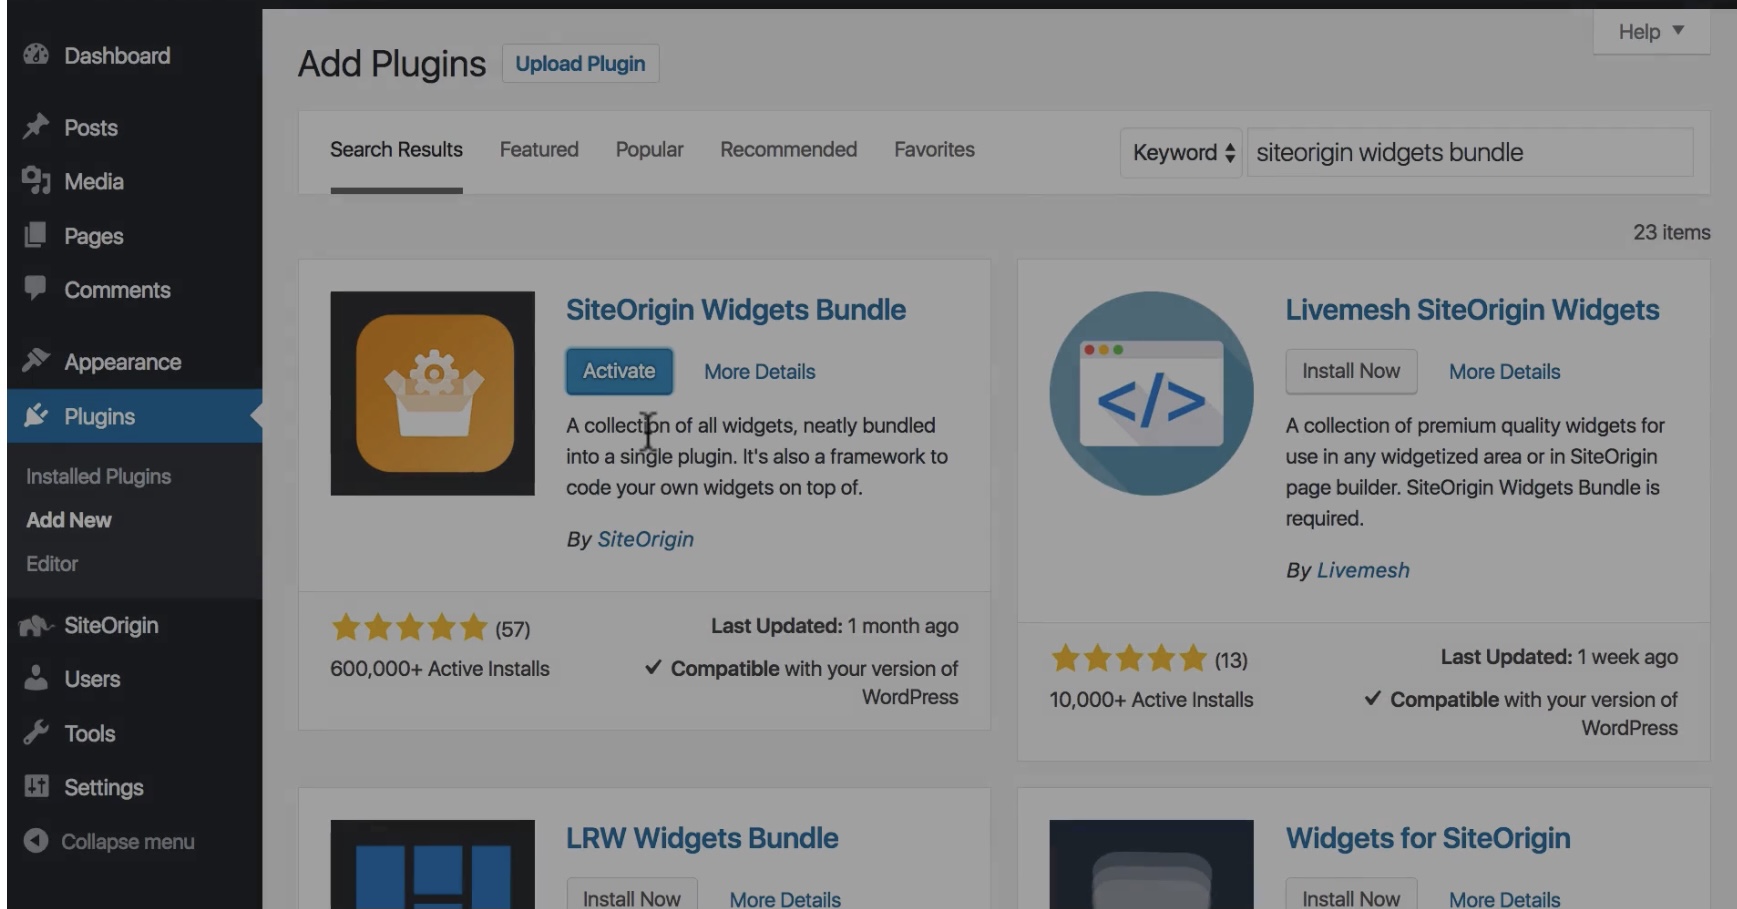Activate the SiteOrigin Widgets Bundle plugin

click(x=619, y=371)
